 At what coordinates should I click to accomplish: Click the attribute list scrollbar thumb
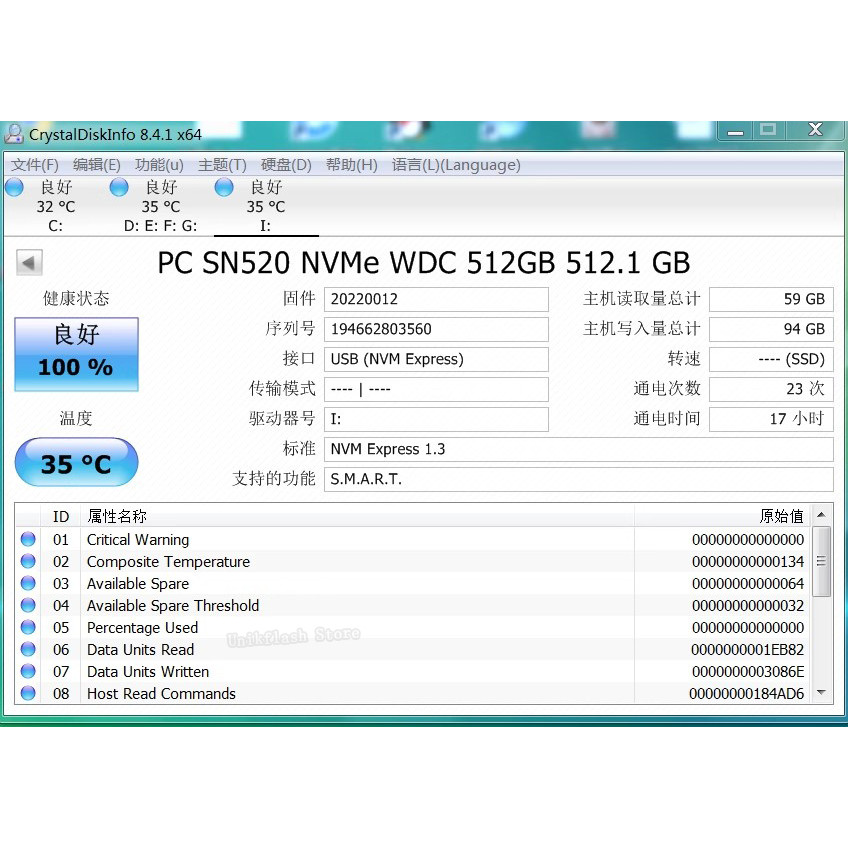pos(822,561)
